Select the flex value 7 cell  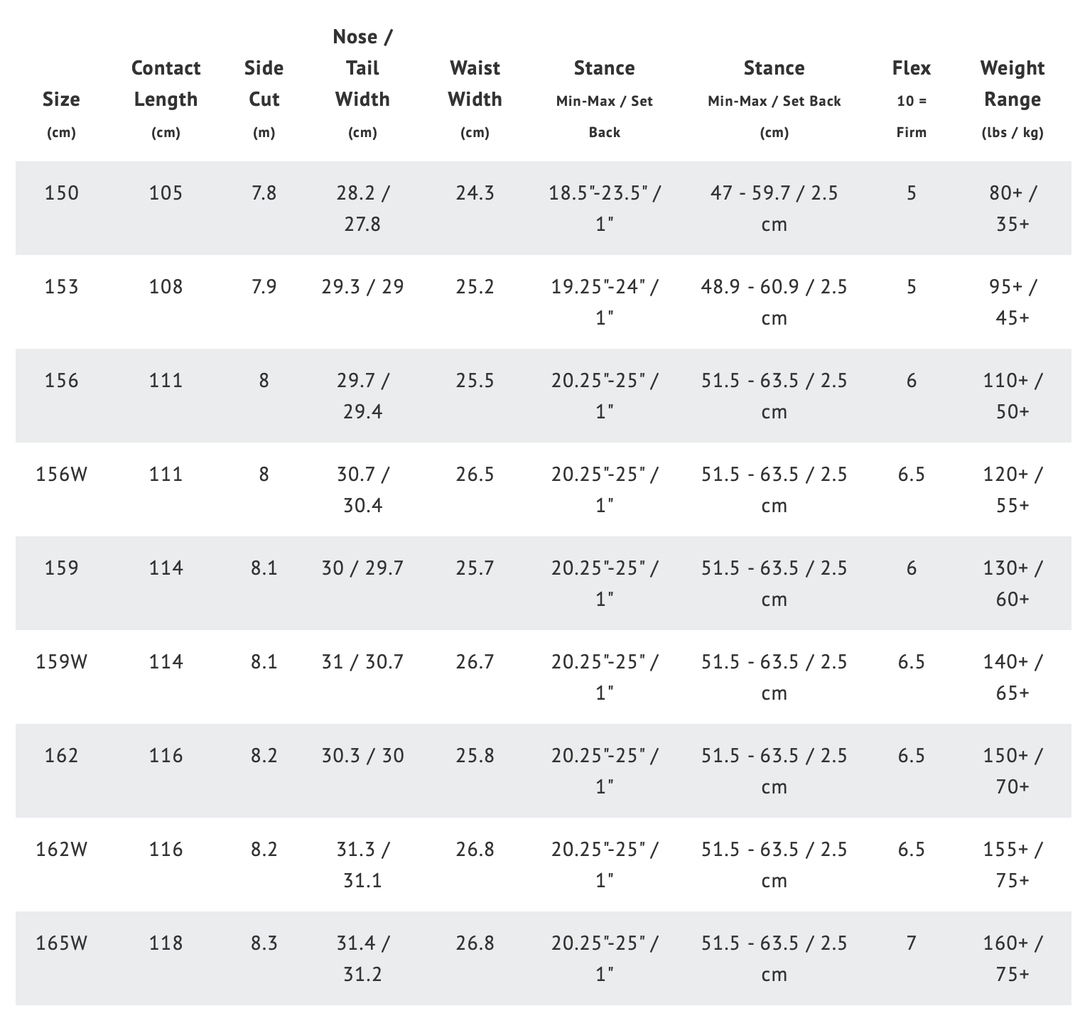click(x=911, y=943)
